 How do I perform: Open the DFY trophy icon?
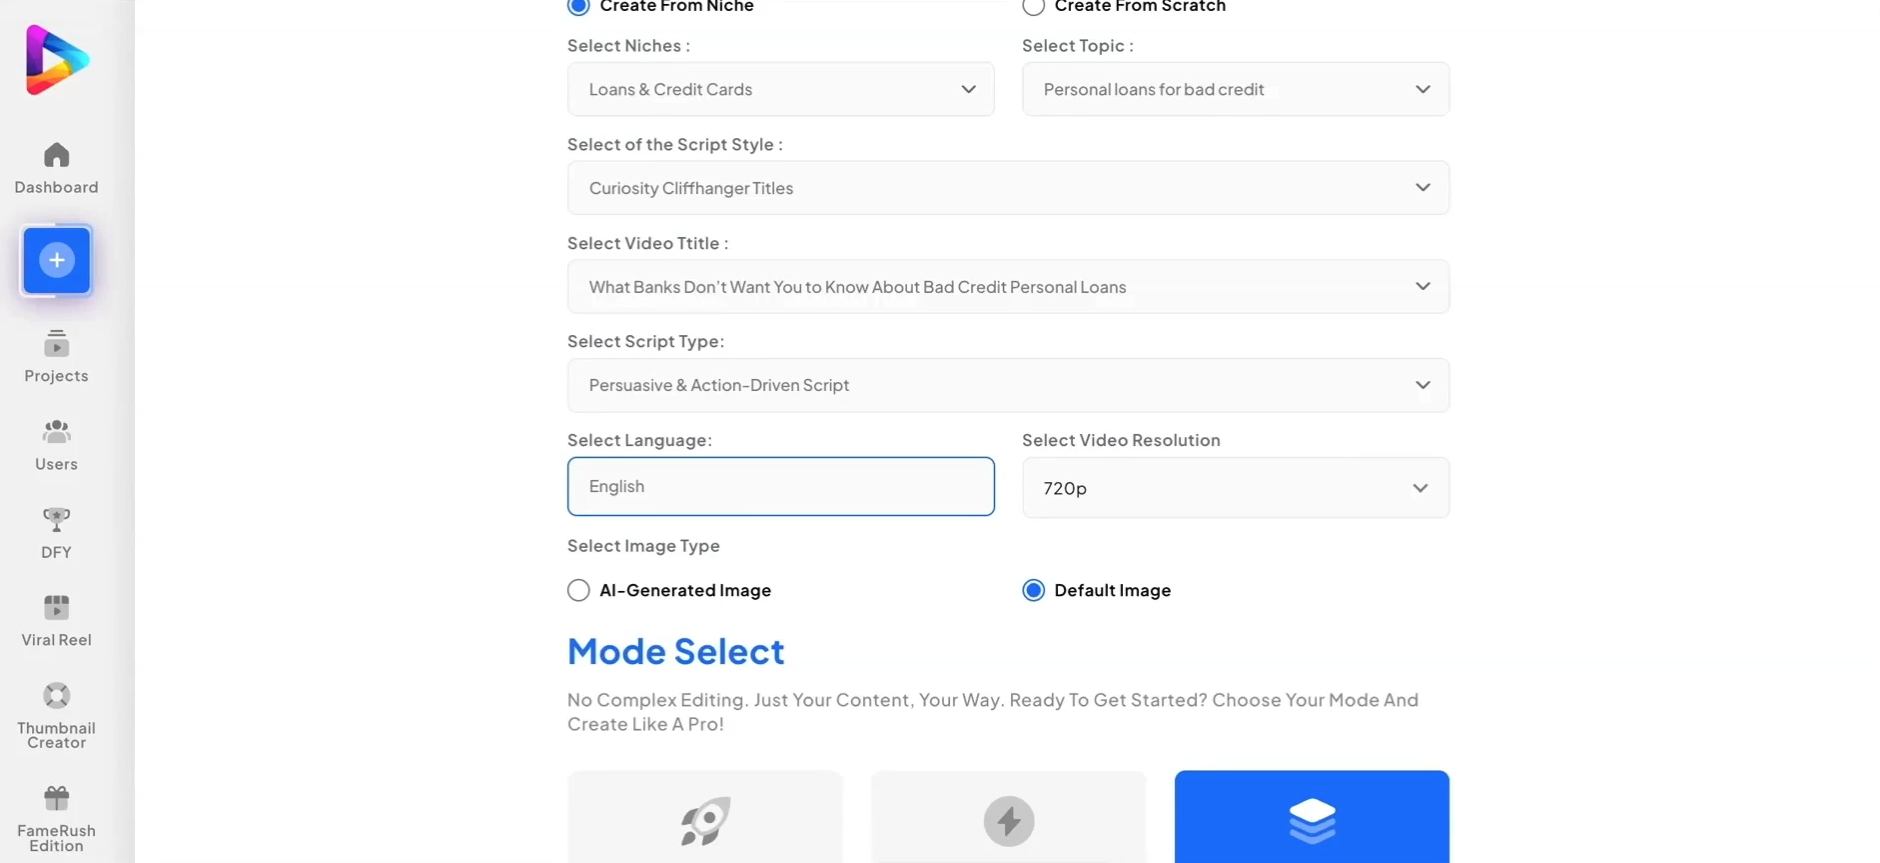pyautogui.click(x=56, y=520)
